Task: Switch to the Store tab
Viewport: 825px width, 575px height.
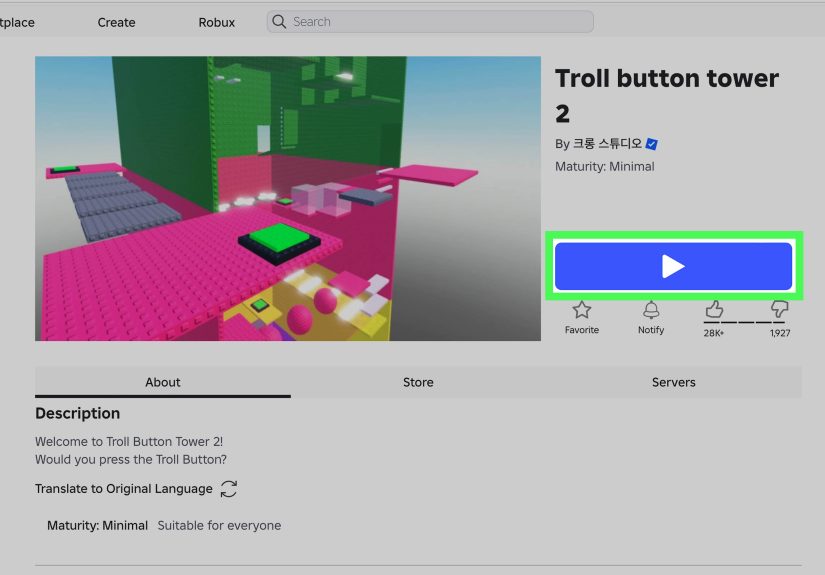Action: [418, 382]
